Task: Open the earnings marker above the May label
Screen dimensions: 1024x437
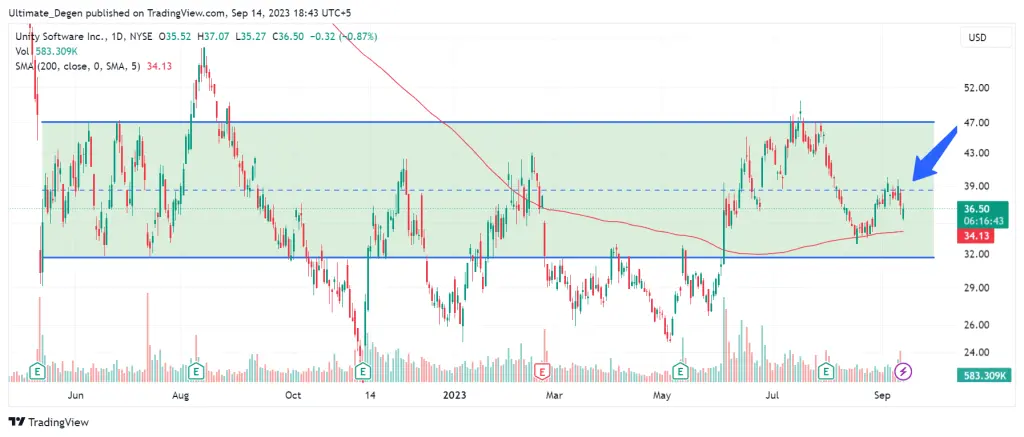Action: pos(681,372)
